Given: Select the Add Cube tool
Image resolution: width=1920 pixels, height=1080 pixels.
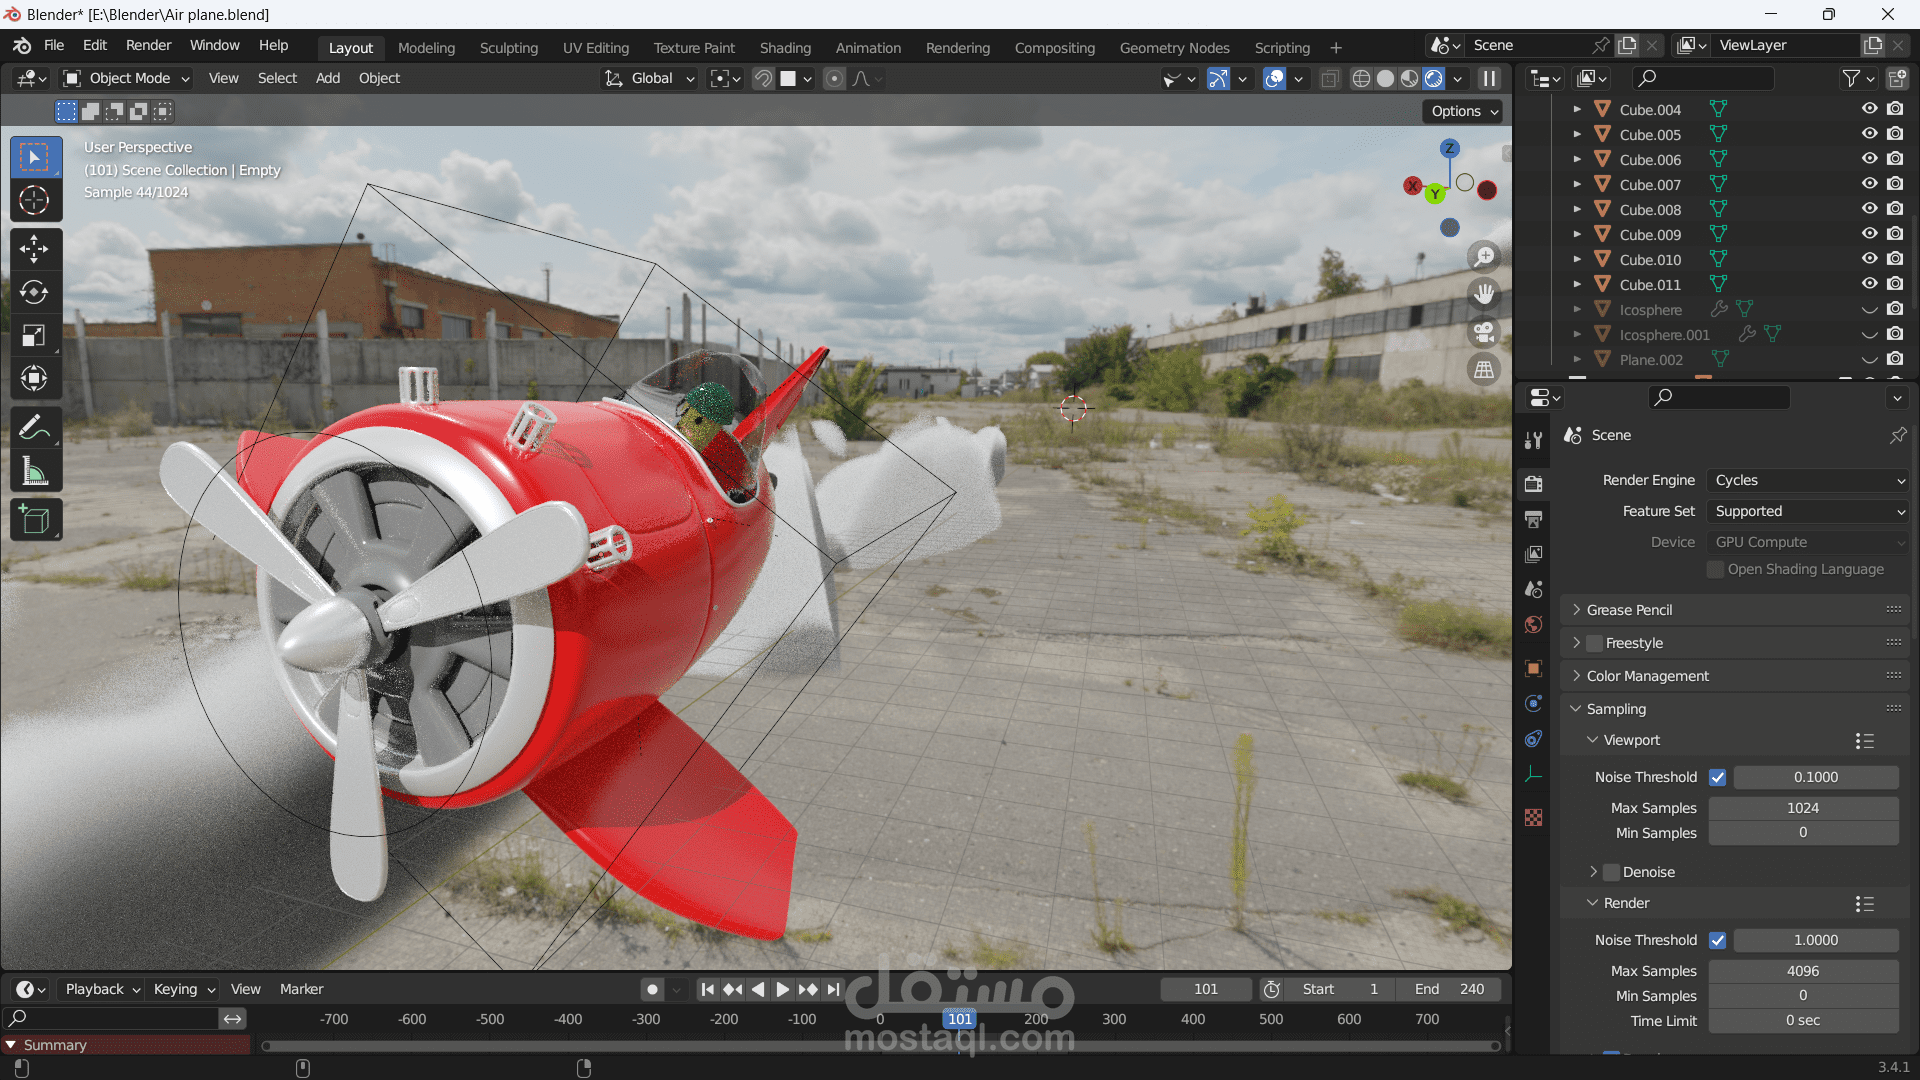Looking at the screenshot, I should (x=35, y=520).
